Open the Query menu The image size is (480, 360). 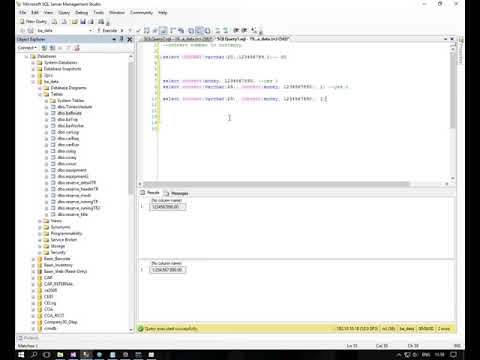[x=64, y=12]
